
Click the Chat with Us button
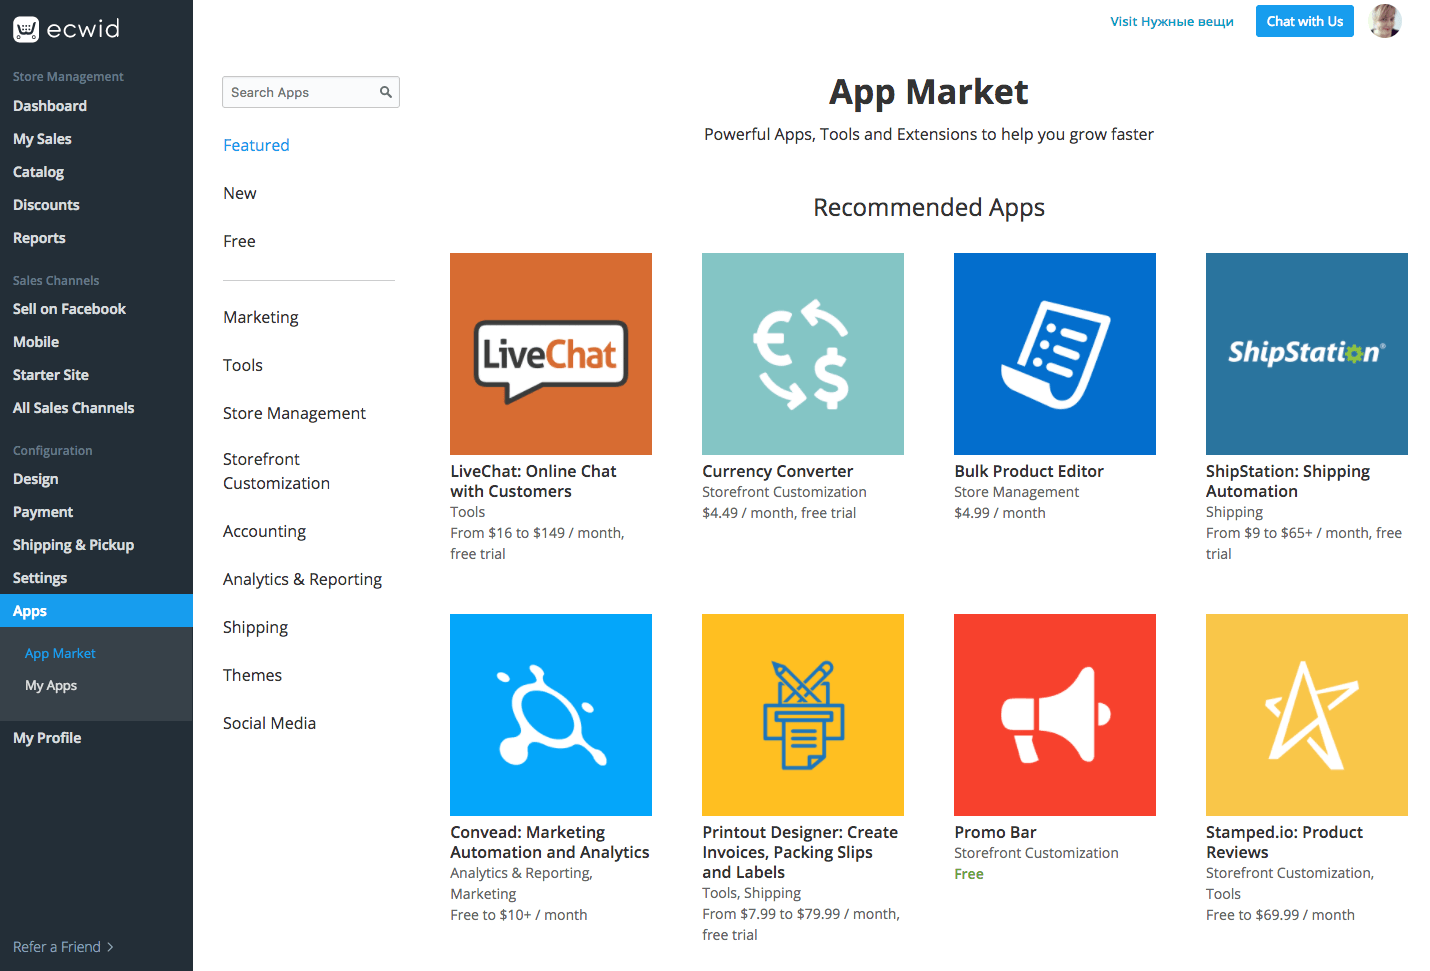click(x=1305, y=21)
